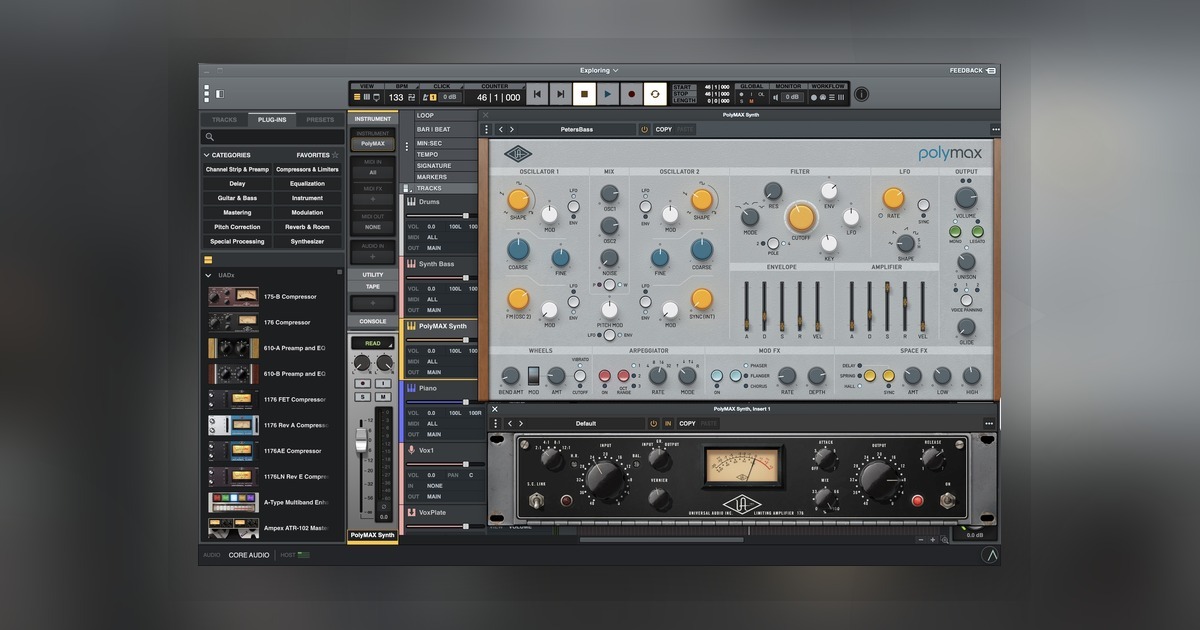
Task: Open the info circle icon beside Workflow
Action: click(861, 95)
